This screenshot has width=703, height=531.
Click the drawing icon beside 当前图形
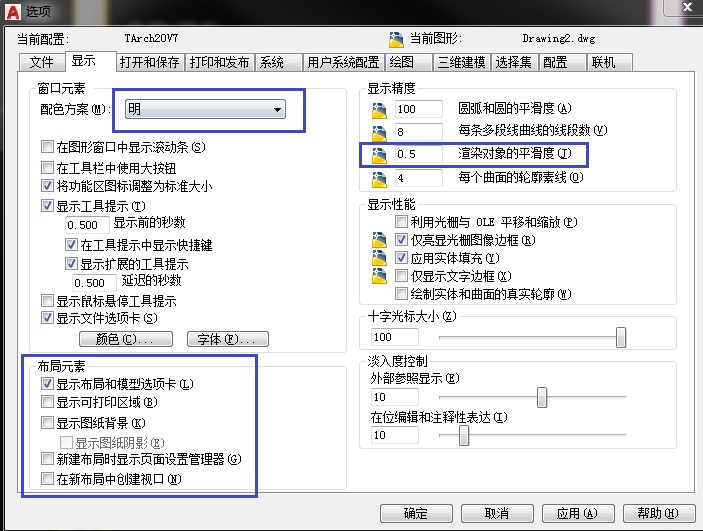pyautogui.click(x=394, y=38)
